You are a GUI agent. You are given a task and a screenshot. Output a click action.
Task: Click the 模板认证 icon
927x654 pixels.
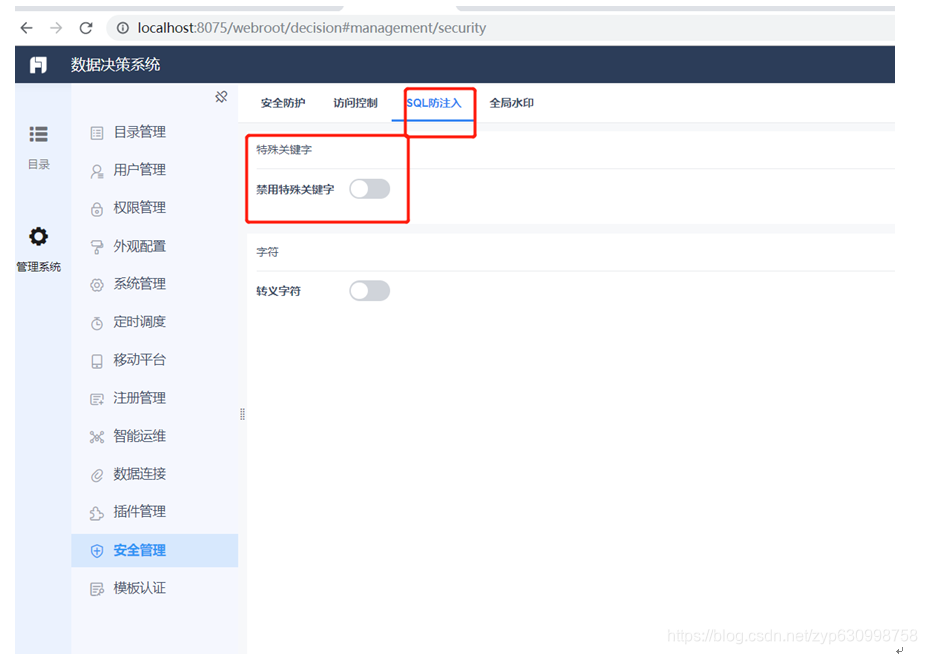pyautogui.click(x=97, y=589)
